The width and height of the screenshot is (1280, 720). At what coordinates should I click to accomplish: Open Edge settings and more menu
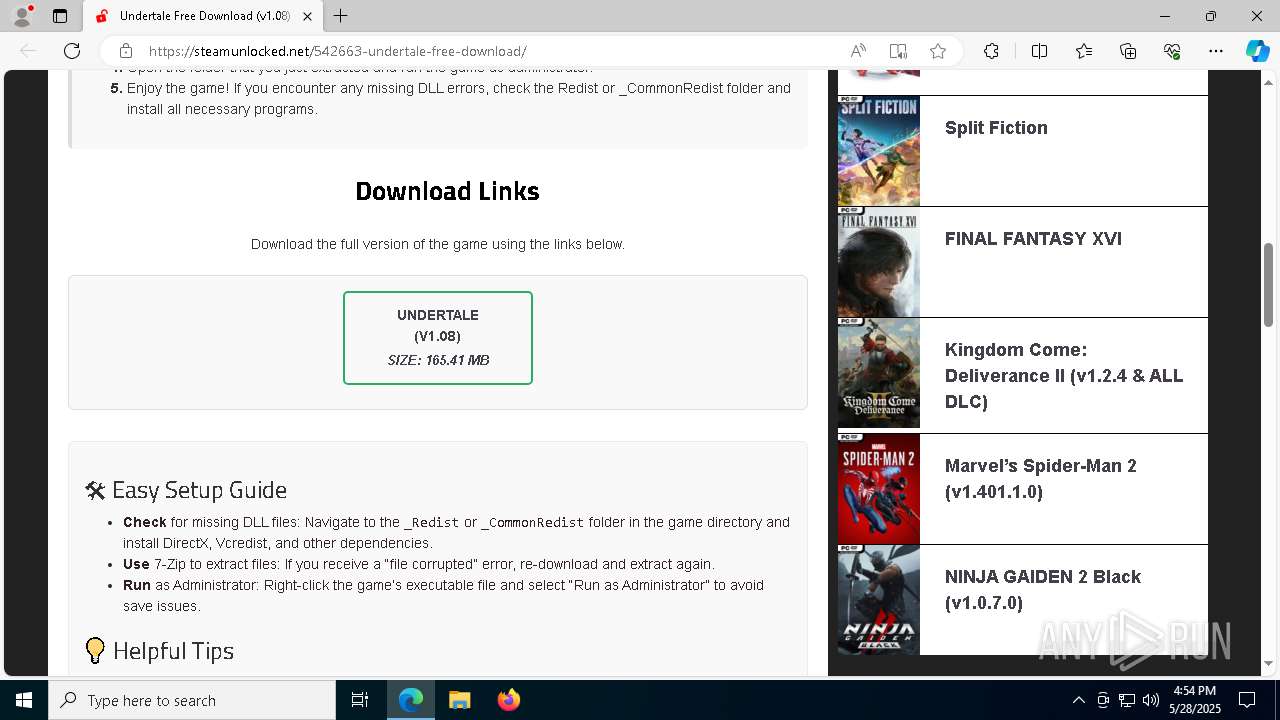1216,51
